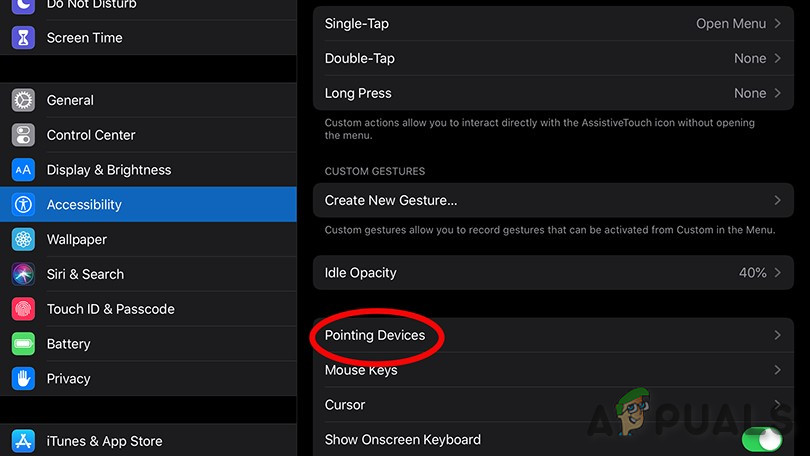Open the Pointing Devices settings
Viewport: 810px width, 456px height.
tap(553, 336)
